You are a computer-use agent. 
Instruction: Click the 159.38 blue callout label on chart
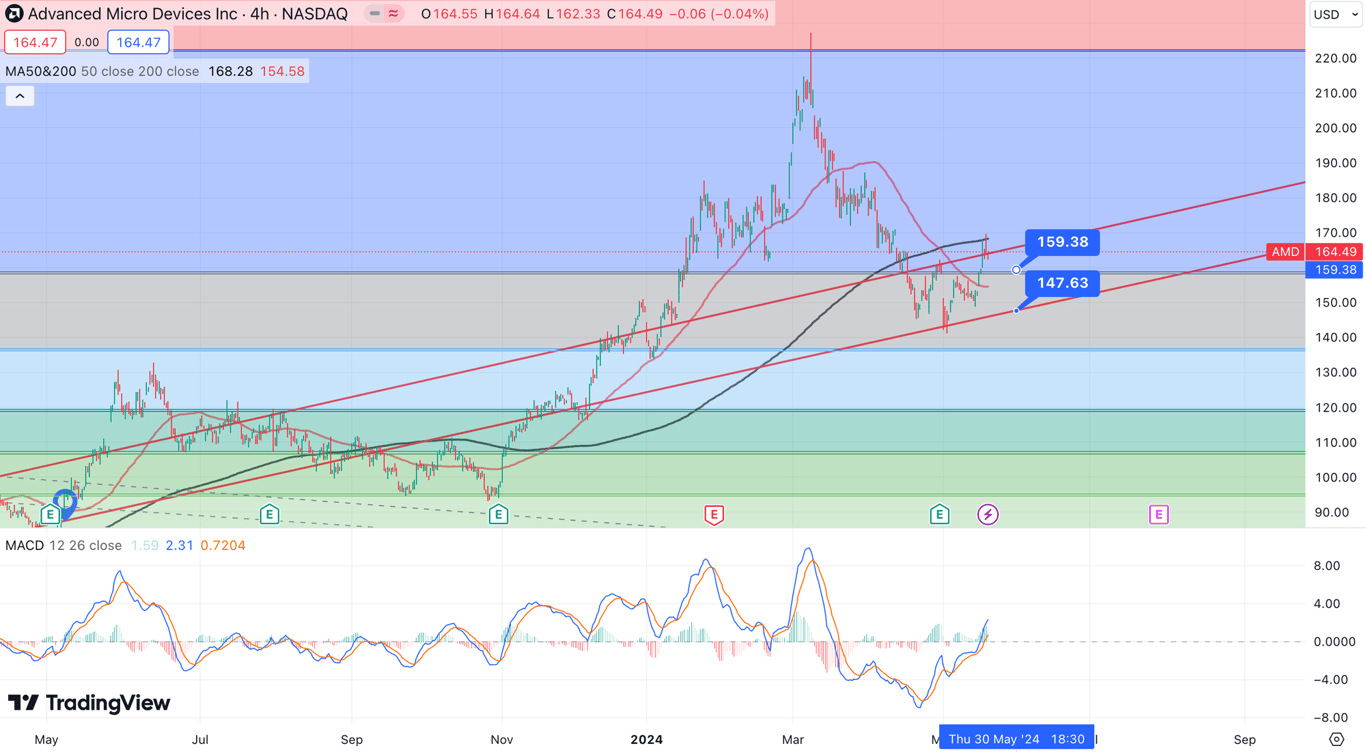coord(1062,242)
